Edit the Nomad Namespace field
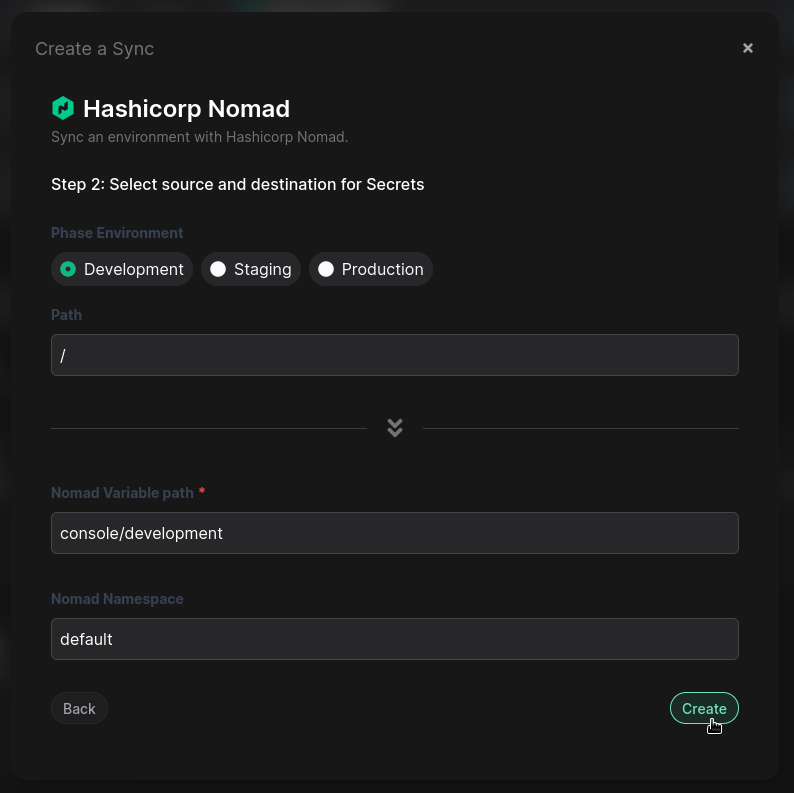Viewport: 794px width, 793px height. 394,639
